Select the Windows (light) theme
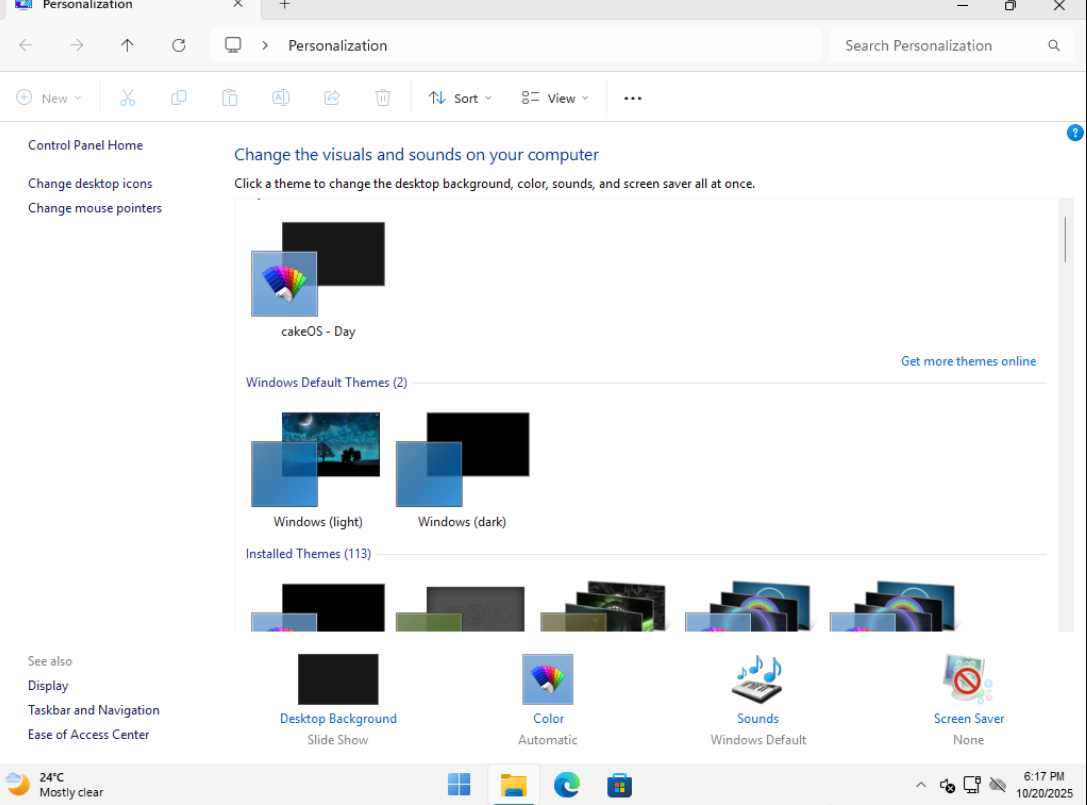The width and height of the screenshot is (1087, 805). (317, 461)
